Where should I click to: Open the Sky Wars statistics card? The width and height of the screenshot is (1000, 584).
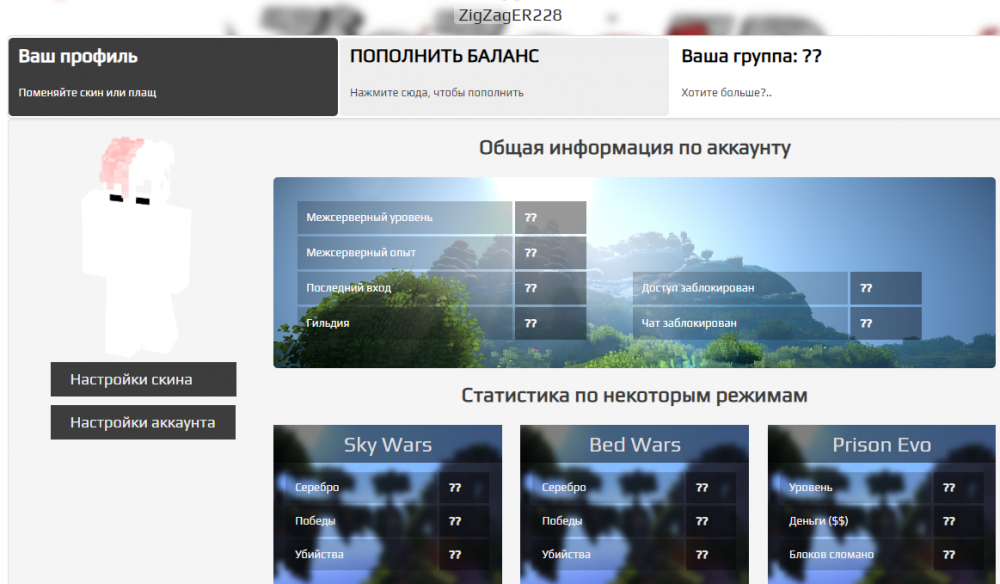[387, 444]
